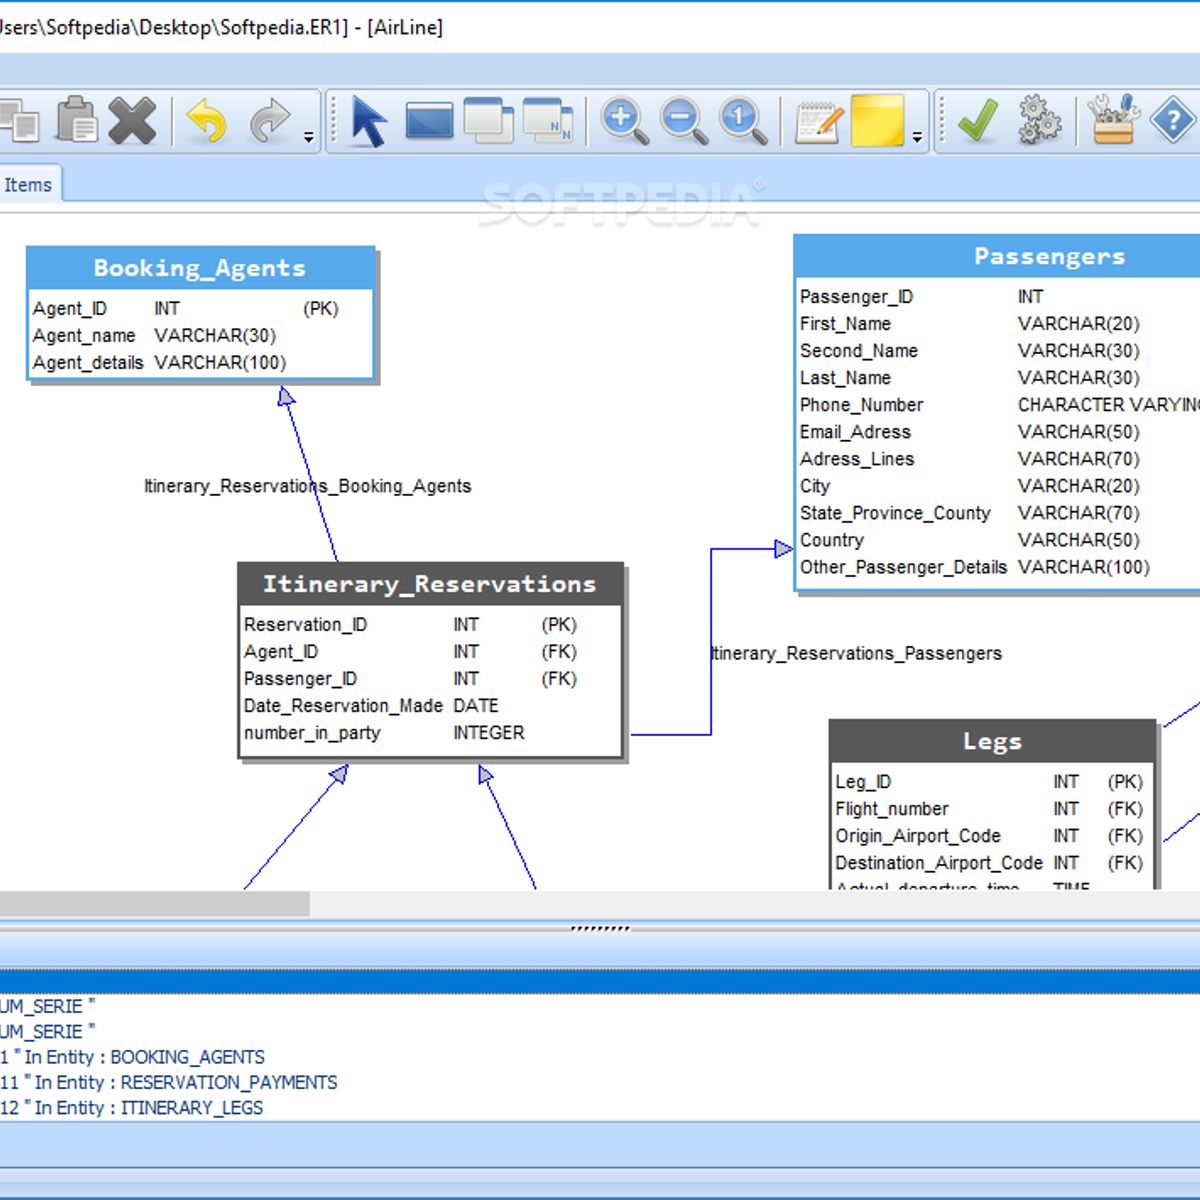The width and height of the screenshot is (1200, 1200).
Task: Click the green check mark validate icon
Action: click(x=977, y=121)
